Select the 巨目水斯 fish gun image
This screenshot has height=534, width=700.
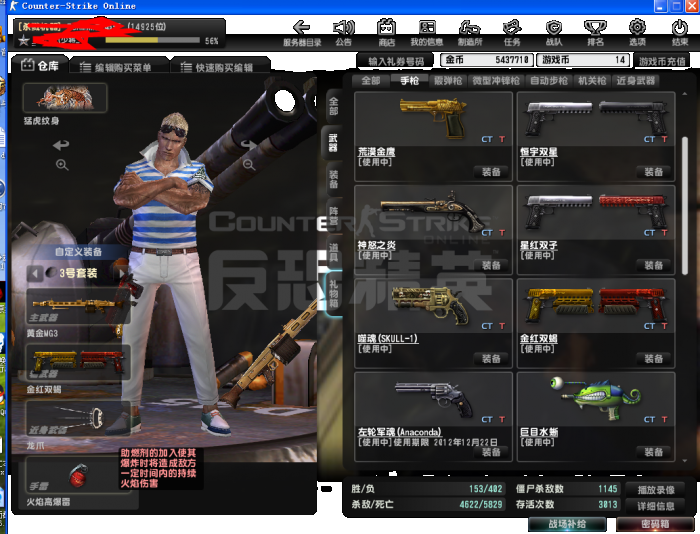click(x=596, y=398)
